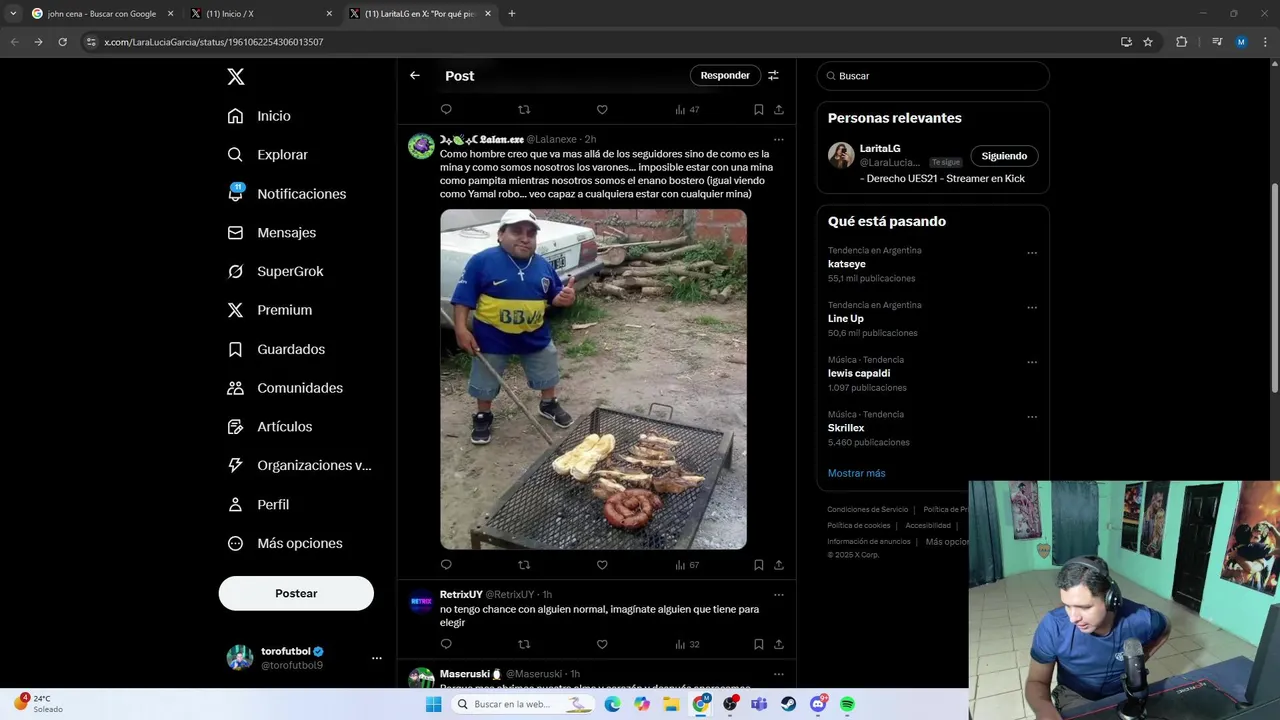Open Discord from taskbar
The width and height of the screenshot is (1280, 720).
818,704
